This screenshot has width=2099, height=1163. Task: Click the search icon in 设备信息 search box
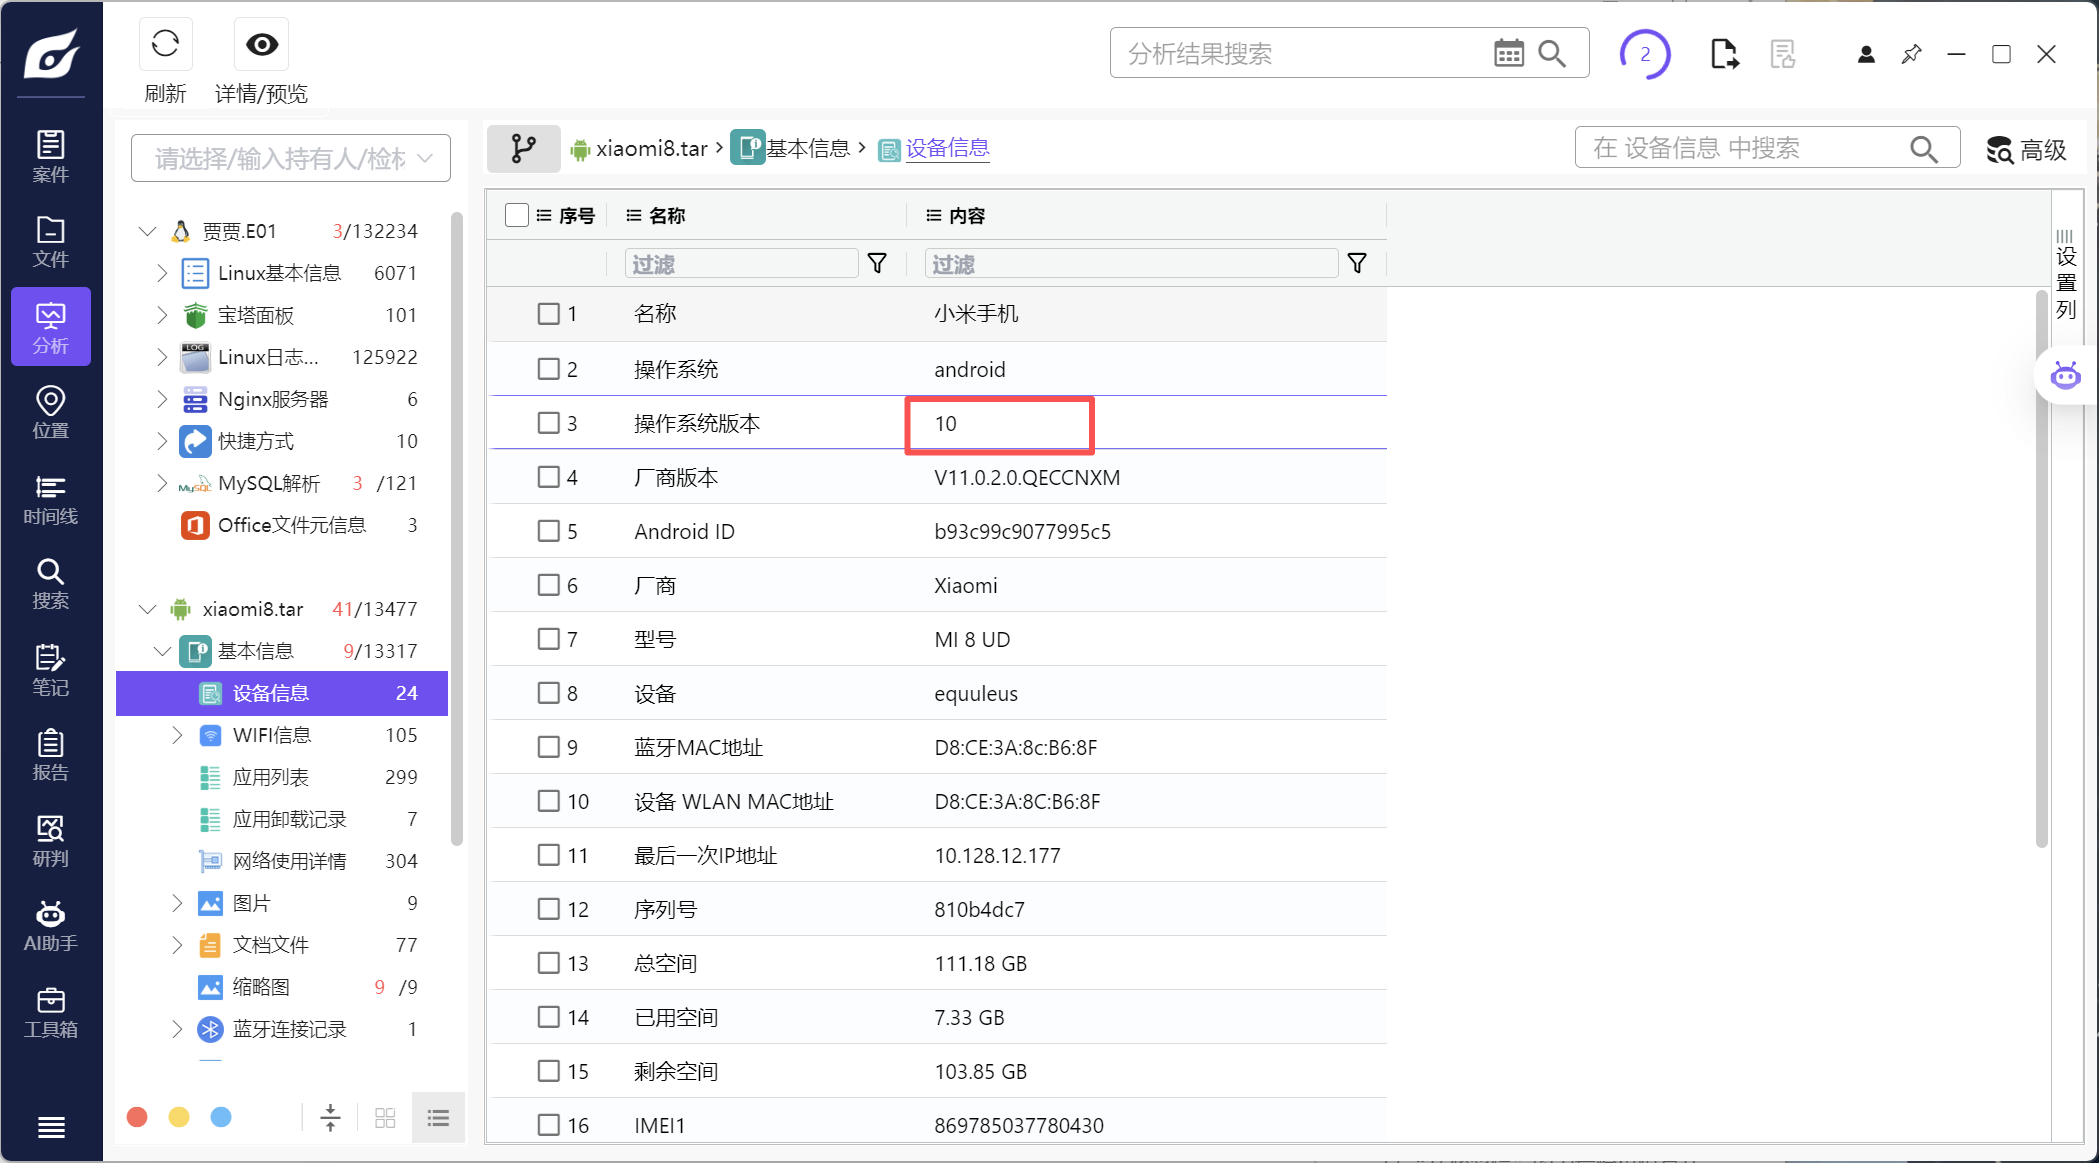pos(1923,149)
